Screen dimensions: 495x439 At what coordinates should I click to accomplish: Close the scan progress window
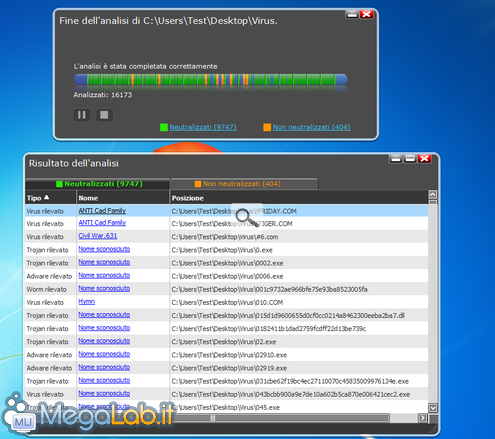366,15
